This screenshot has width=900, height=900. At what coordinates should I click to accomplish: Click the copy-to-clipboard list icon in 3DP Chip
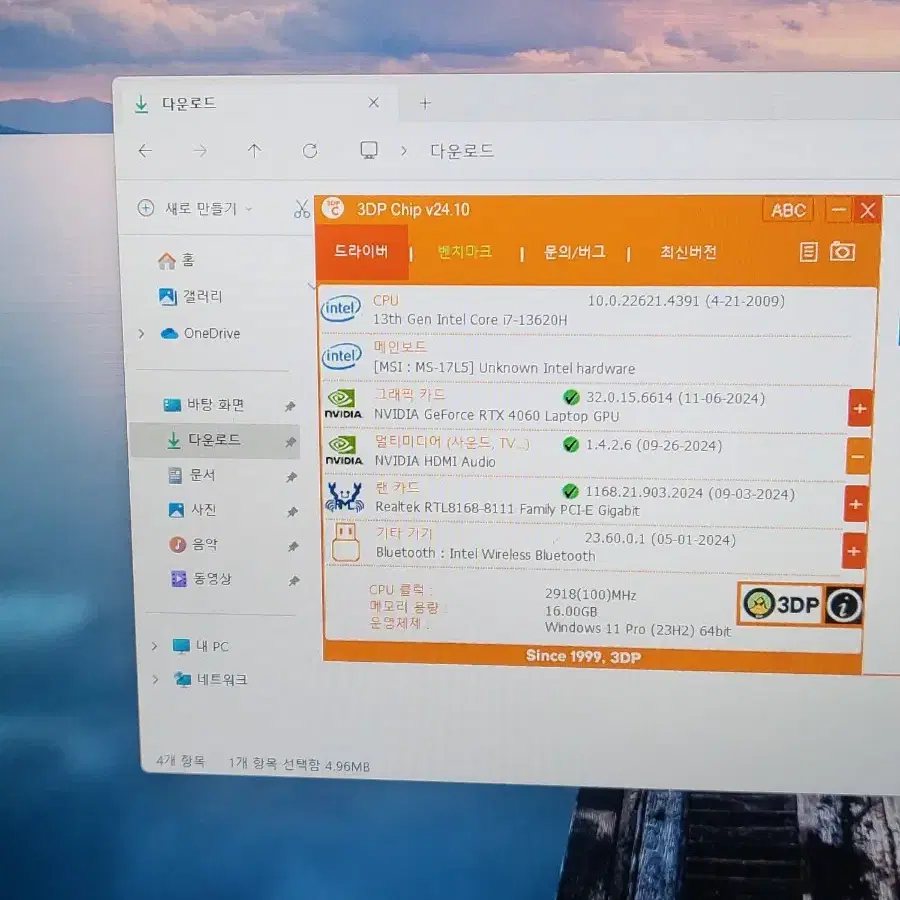pos(808,252)
